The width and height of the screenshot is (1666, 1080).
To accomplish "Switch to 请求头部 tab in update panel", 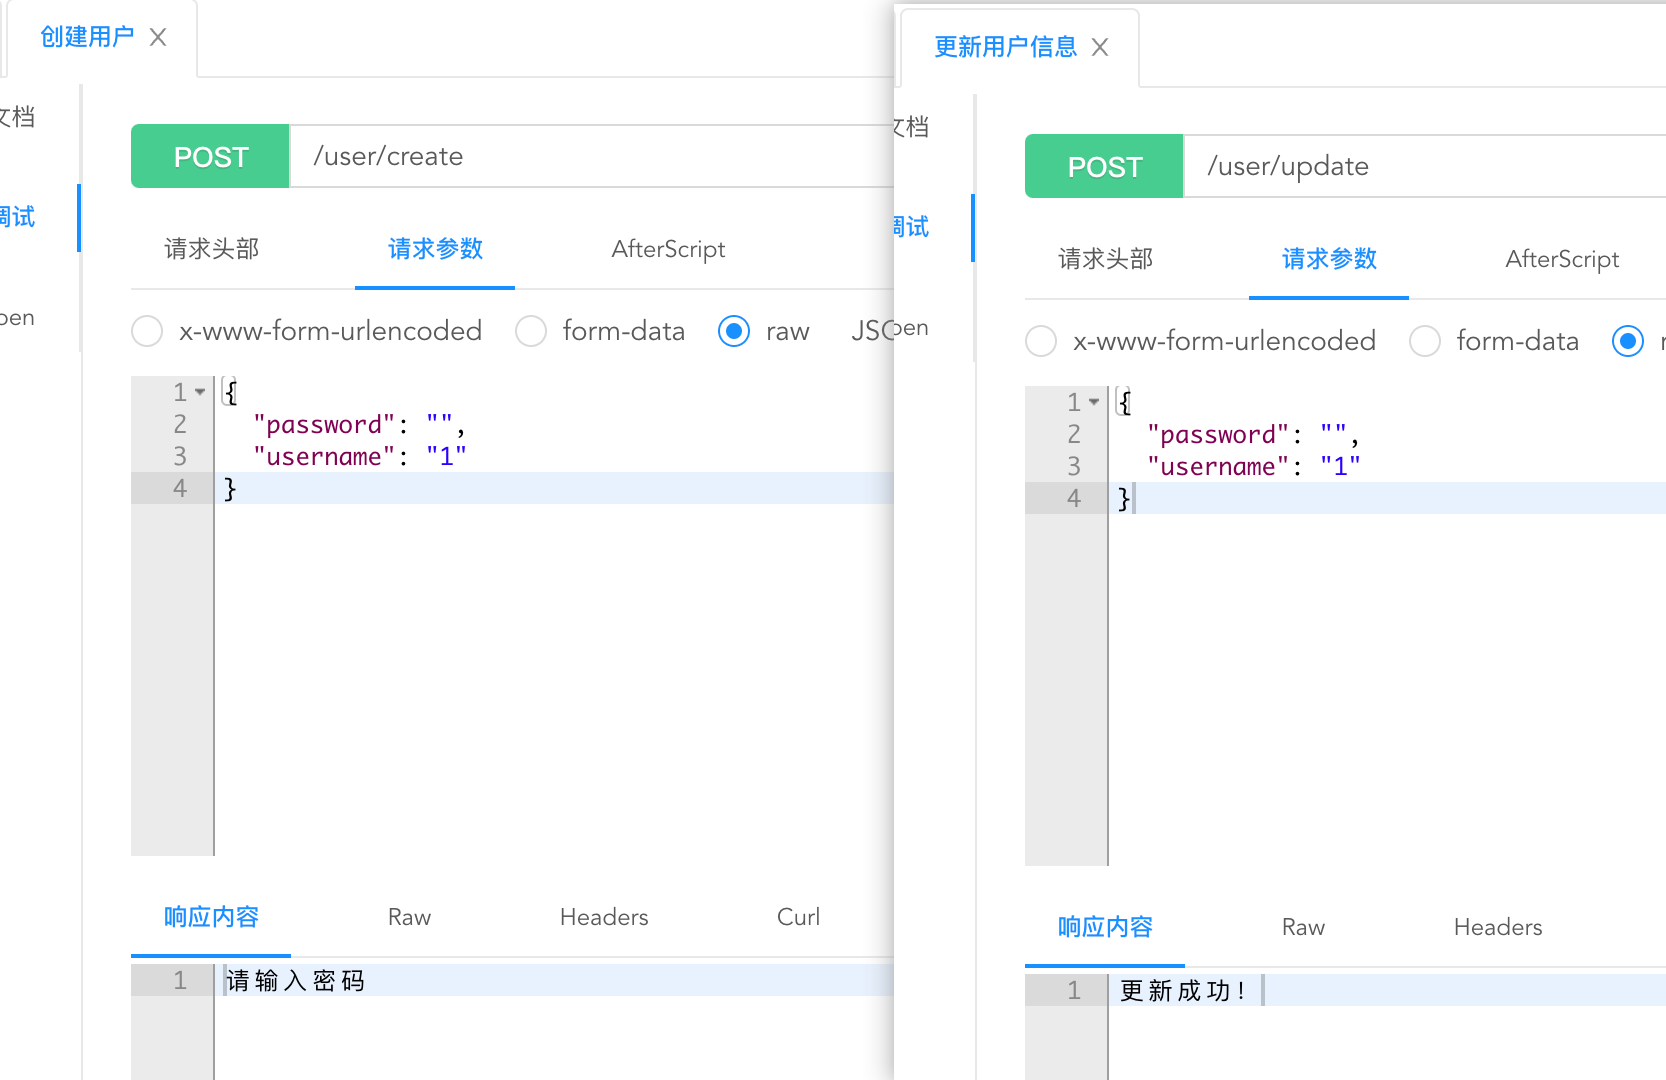I will [x=1106, y=259].
